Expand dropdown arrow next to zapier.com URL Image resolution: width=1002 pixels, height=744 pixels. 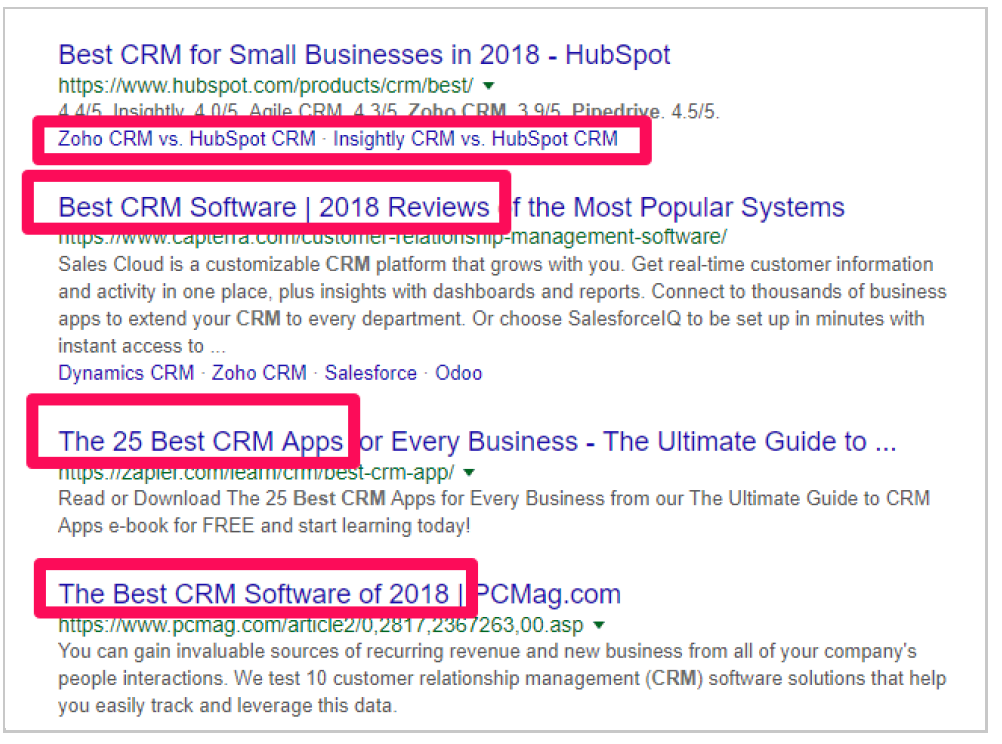pos(470,473)
